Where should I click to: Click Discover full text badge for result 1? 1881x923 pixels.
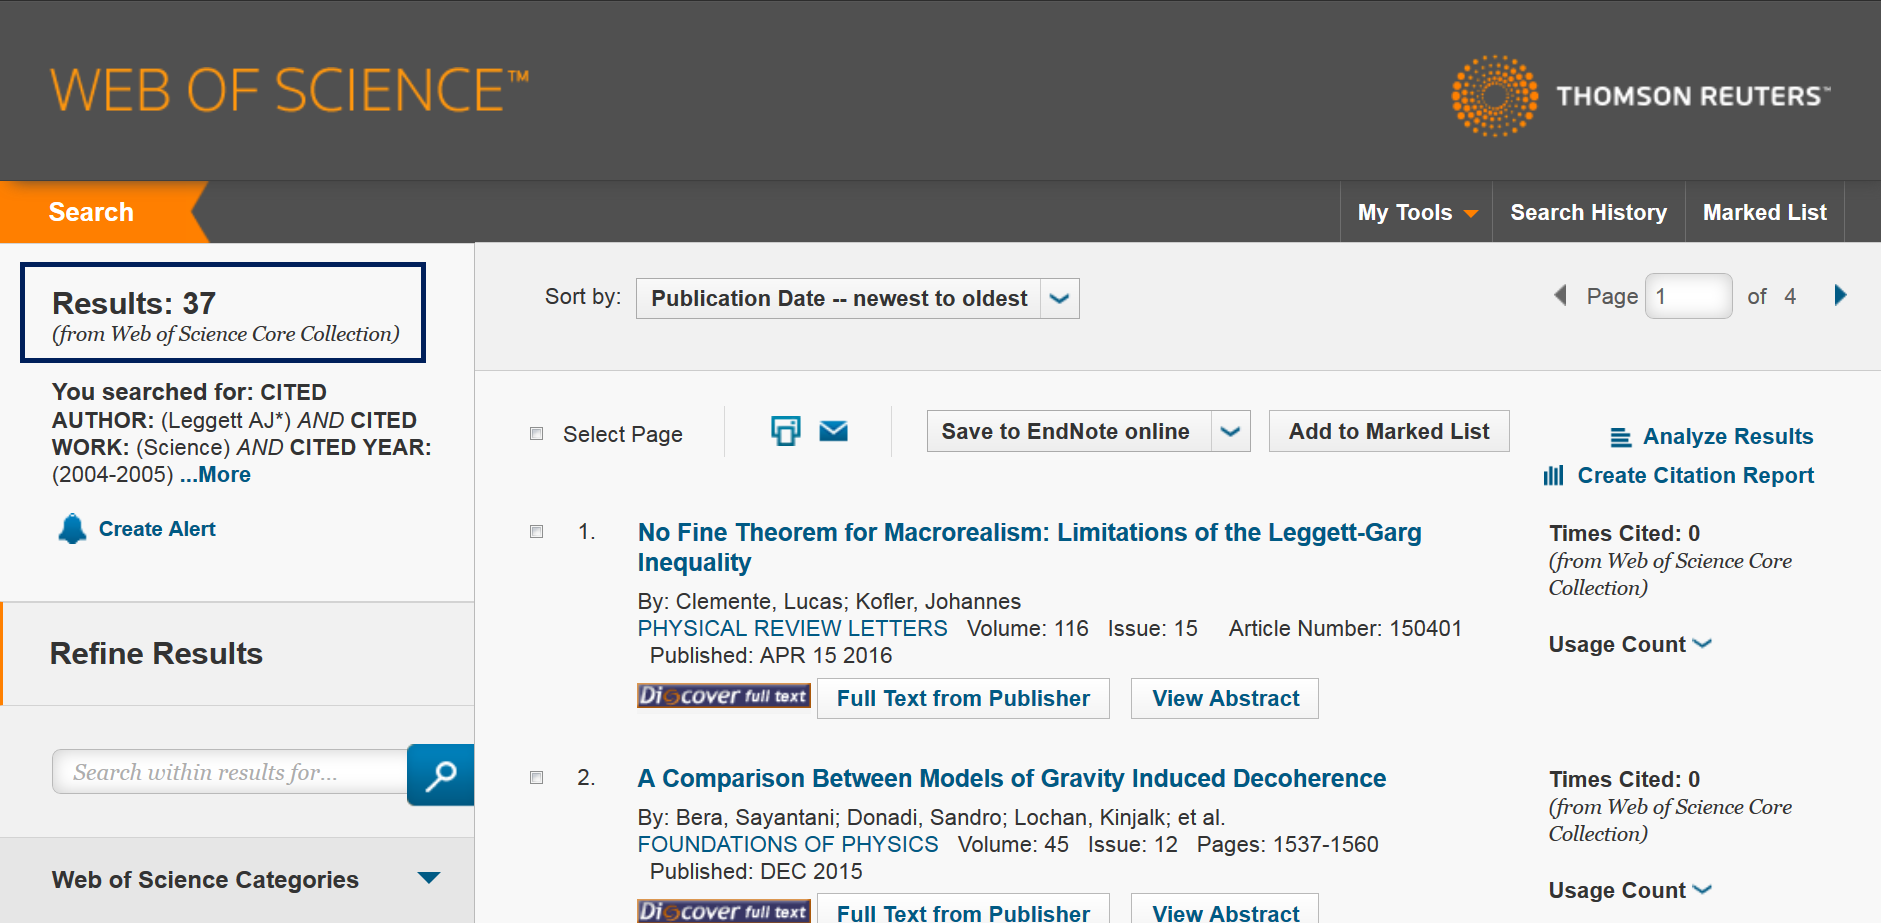(x=724, y=696)
